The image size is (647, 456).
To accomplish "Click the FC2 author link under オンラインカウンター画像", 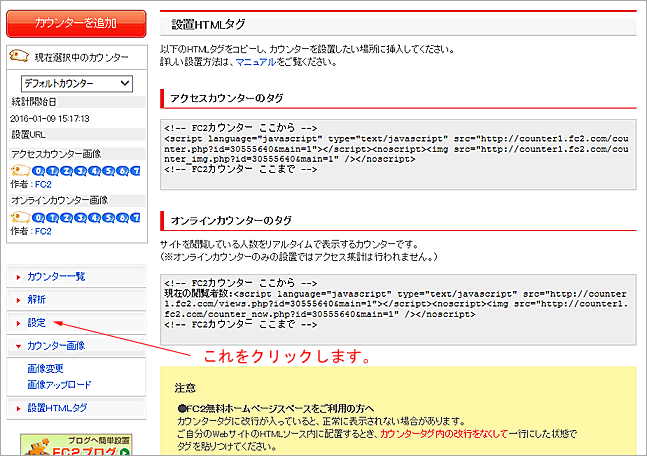I will (x=43, y=232).
